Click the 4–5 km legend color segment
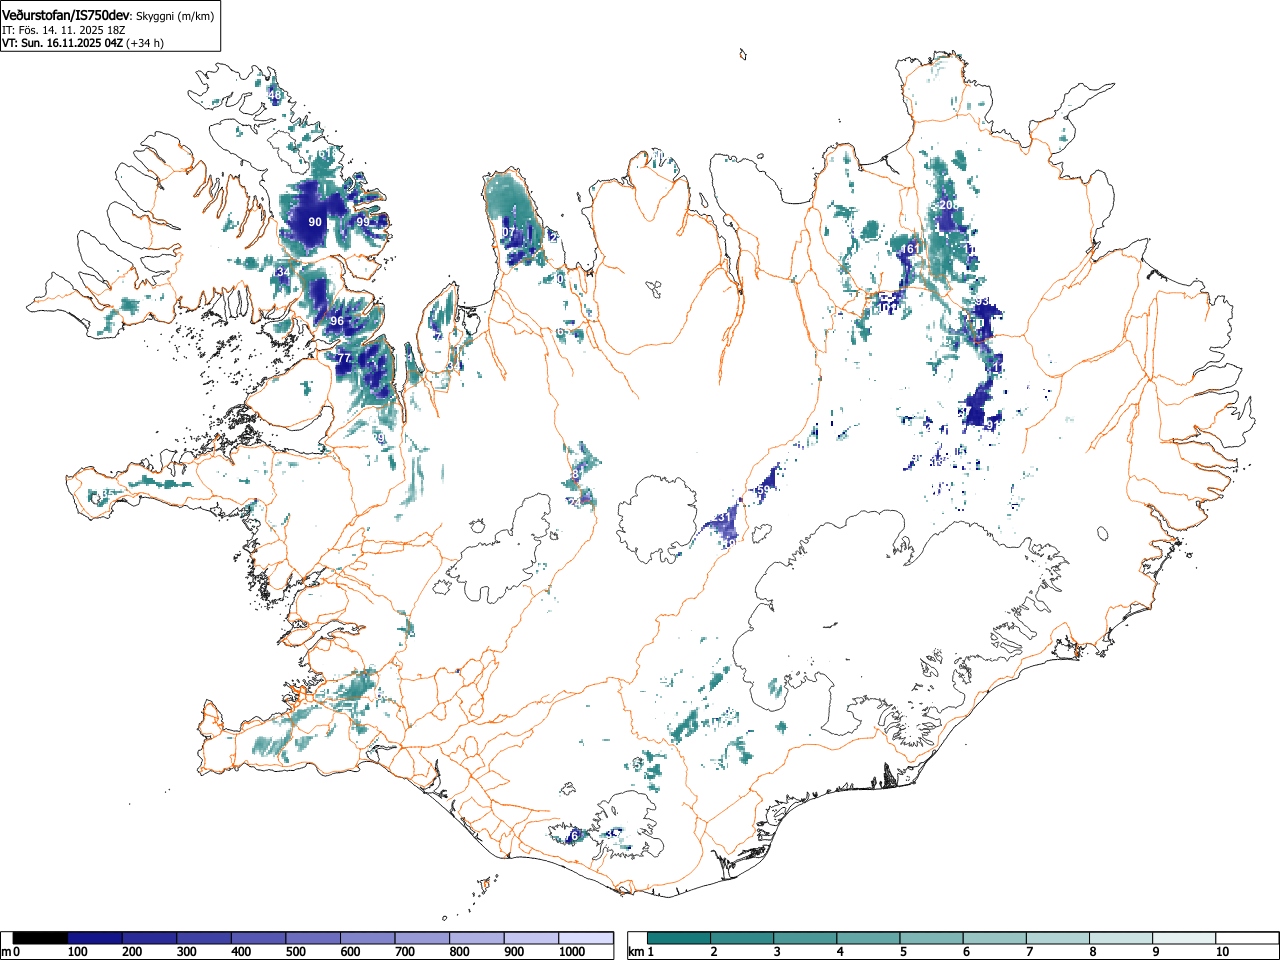1280x960 pixels. (868, 938)
